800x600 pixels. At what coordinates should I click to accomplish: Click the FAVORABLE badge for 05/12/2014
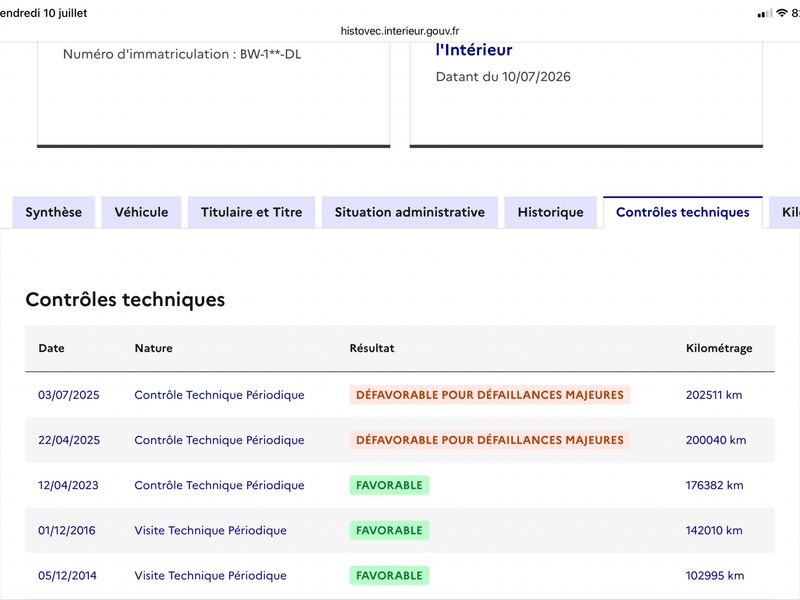(389, 576)
